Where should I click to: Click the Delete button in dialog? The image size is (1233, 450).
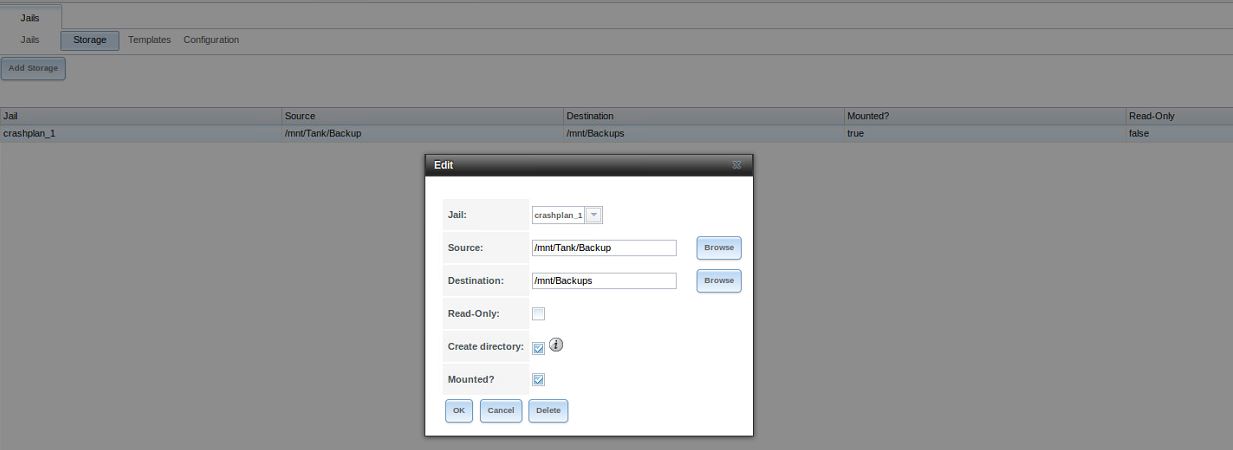548,410
